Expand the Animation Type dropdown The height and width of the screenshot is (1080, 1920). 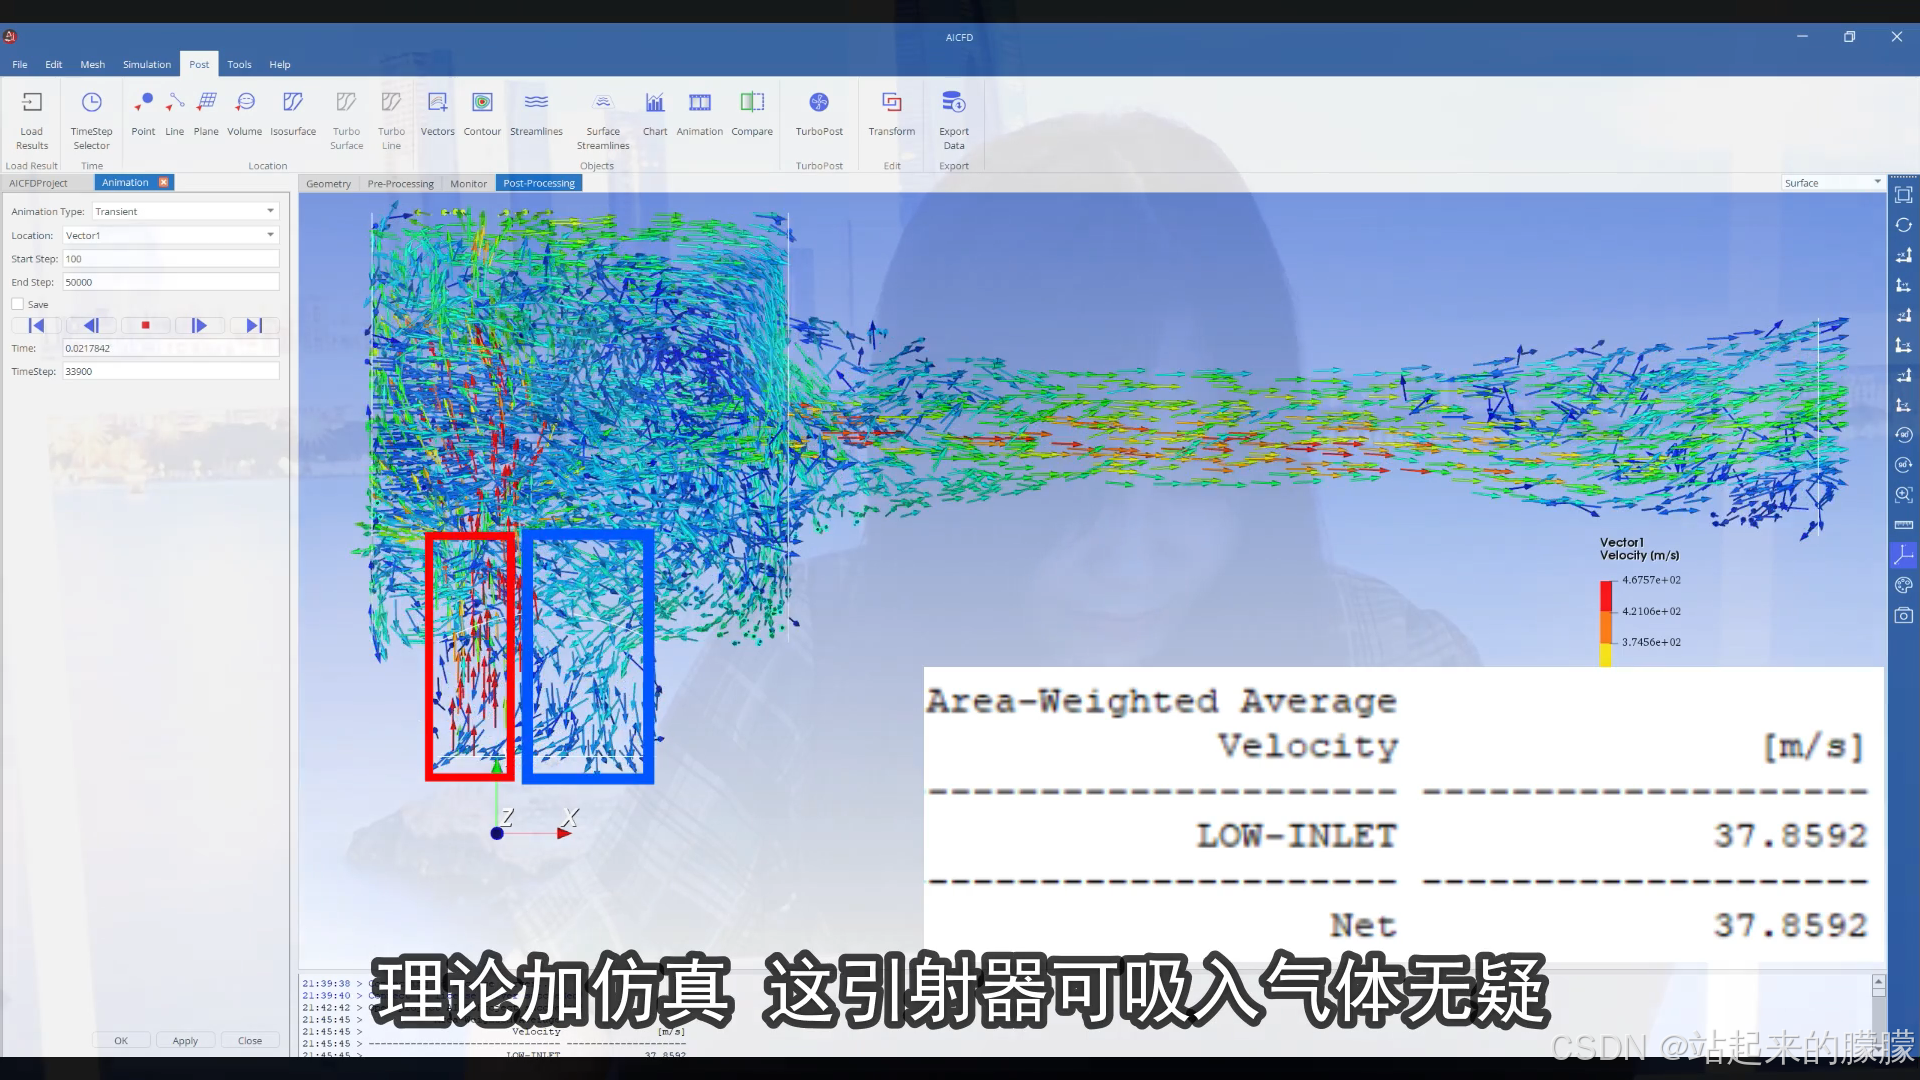pyautogui.click(x=270, y=211)
